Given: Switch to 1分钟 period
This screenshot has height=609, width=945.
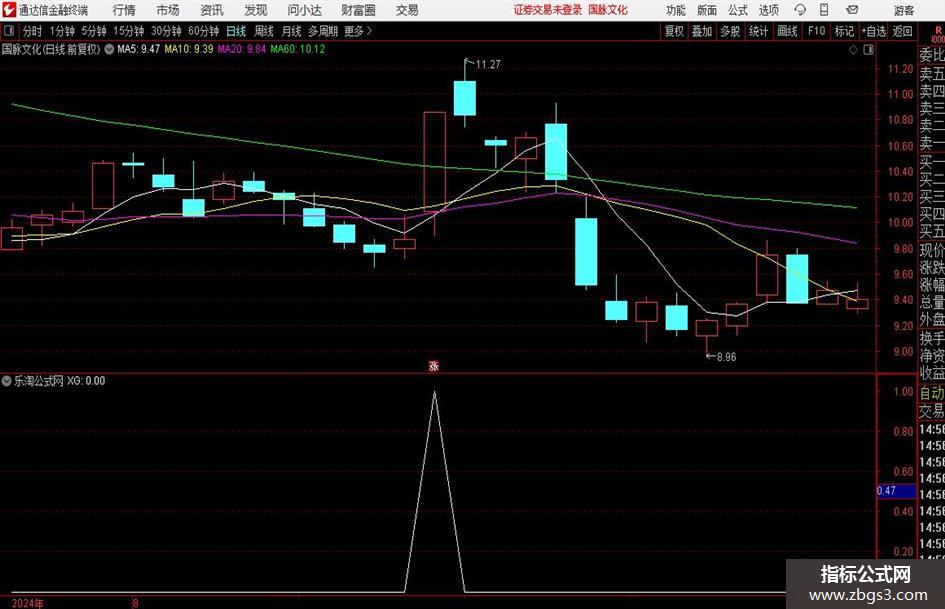Looking at the screenshot, I should [x=62, y=31].
